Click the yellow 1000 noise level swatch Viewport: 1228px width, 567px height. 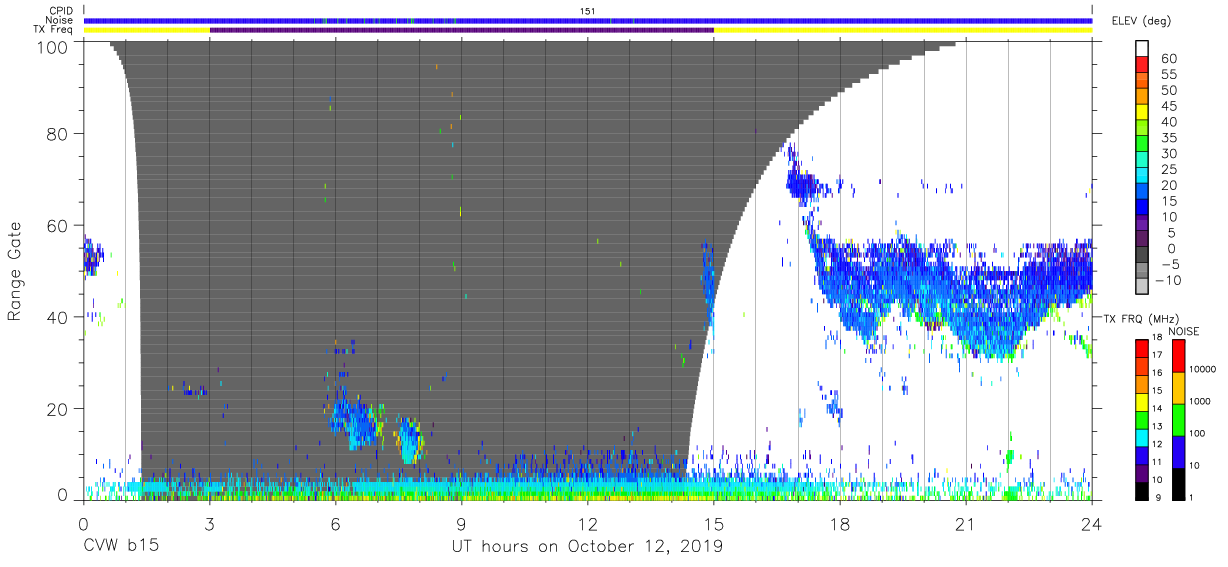1177,389
